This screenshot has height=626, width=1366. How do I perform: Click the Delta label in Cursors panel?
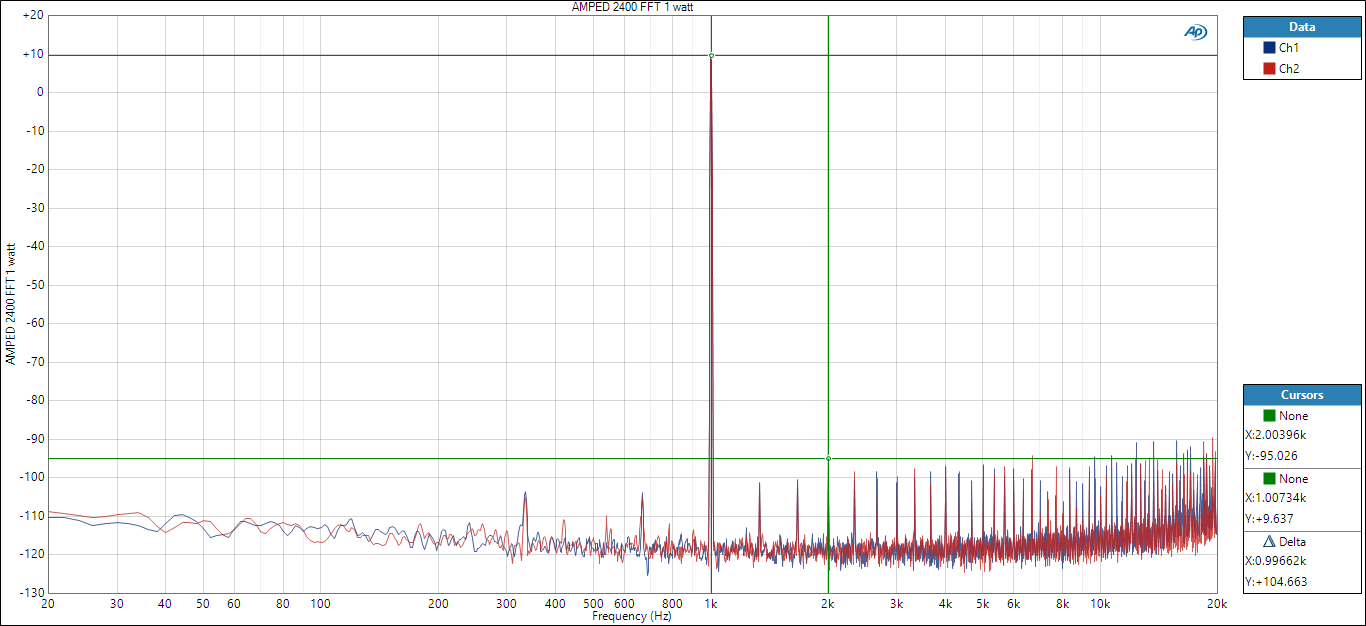coord(1292,542)
